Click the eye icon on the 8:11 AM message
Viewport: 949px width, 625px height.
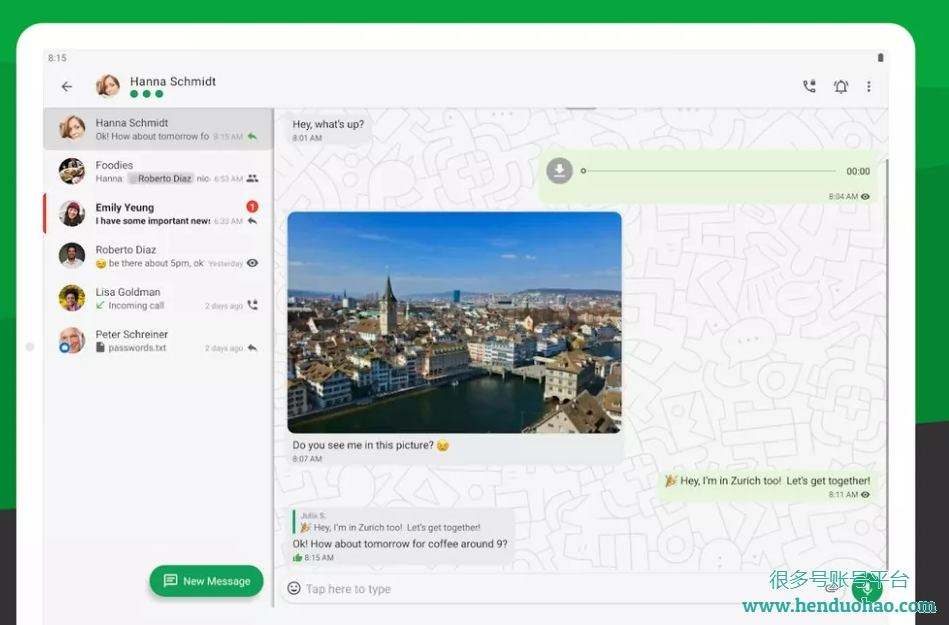865,494
